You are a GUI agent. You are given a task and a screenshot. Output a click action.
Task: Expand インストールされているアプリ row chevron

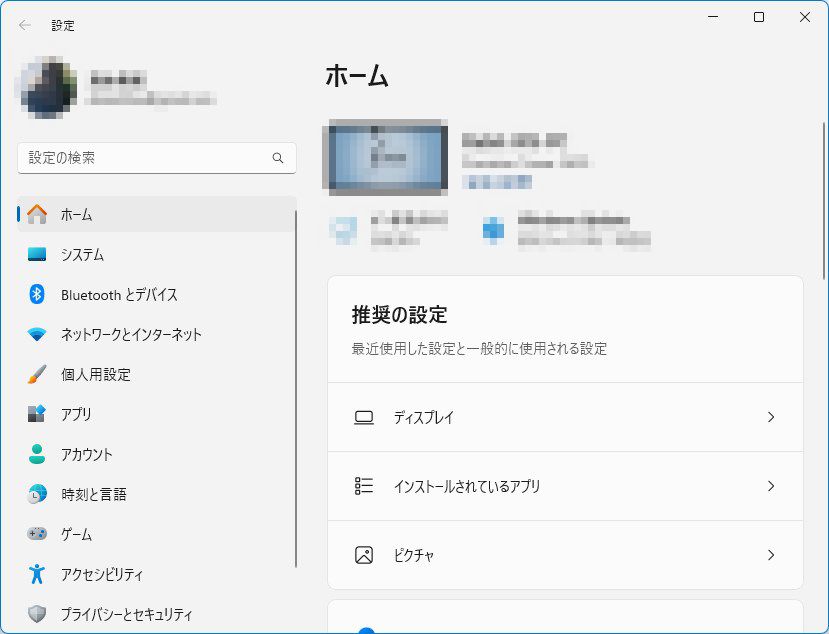coord(771,486)
